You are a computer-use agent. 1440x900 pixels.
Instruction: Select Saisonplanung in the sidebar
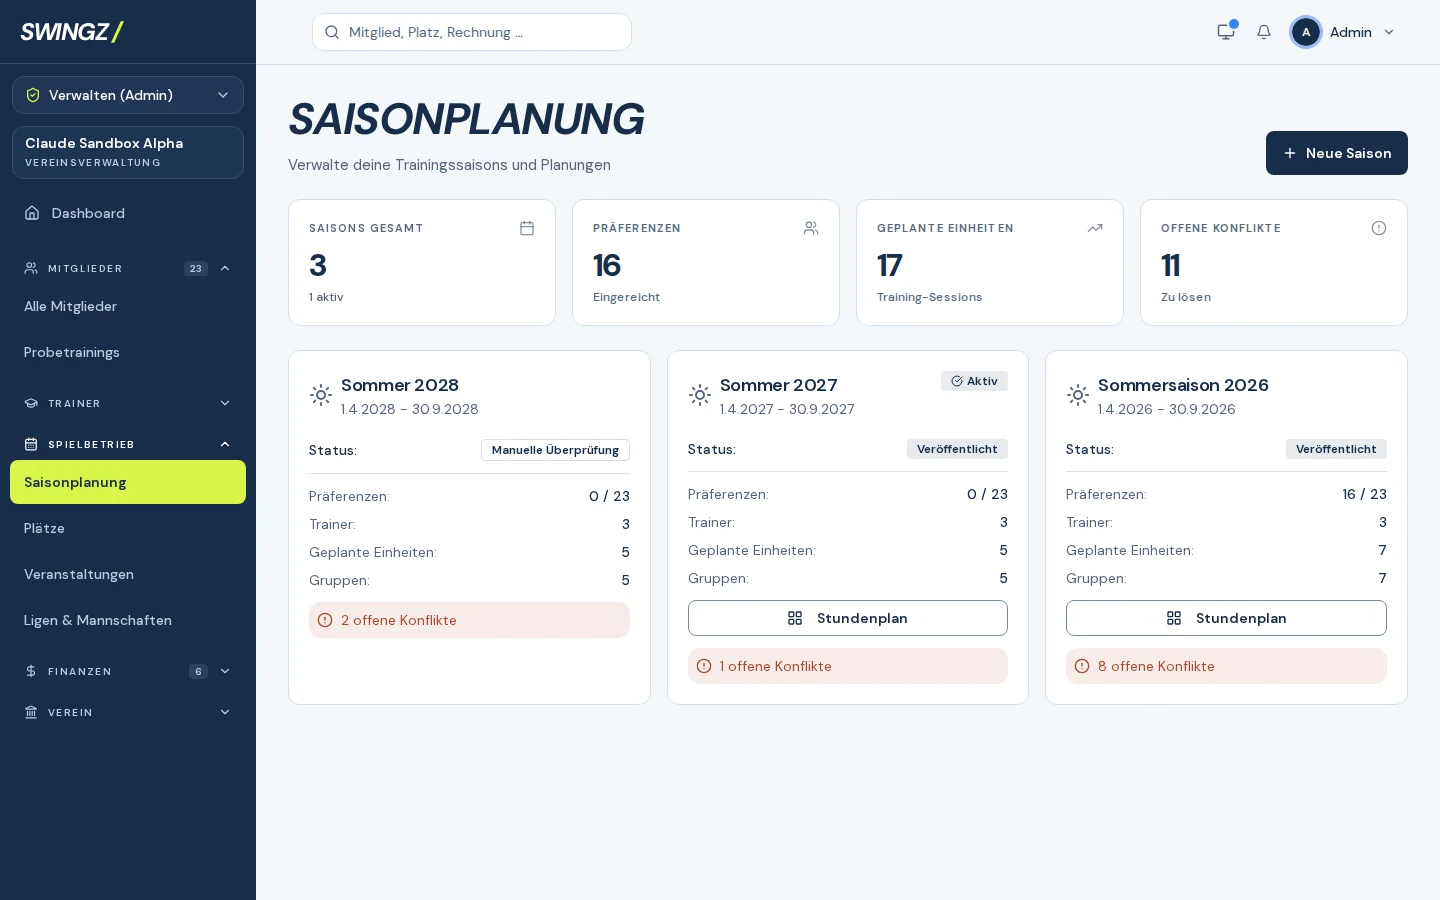pos(128,482)
